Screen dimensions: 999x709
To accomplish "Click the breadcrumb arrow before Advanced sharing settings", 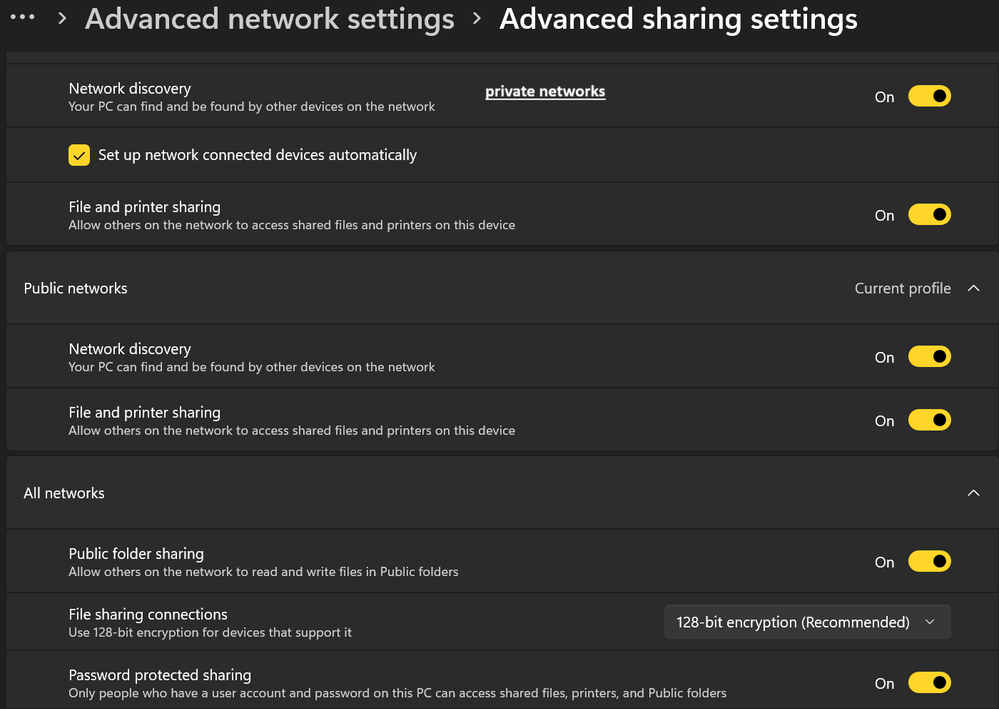I will click(x=477, y=18).
